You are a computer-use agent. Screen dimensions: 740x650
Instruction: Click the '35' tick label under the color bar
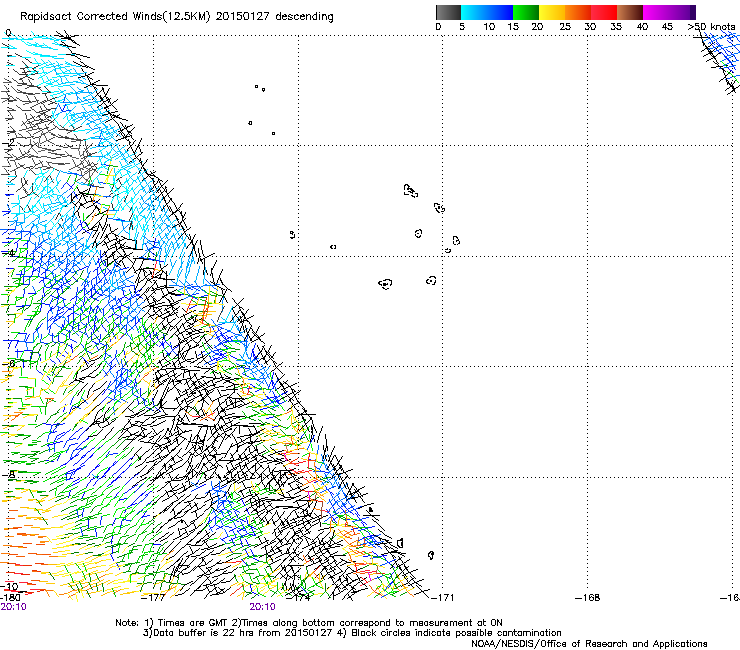[616, 26]
